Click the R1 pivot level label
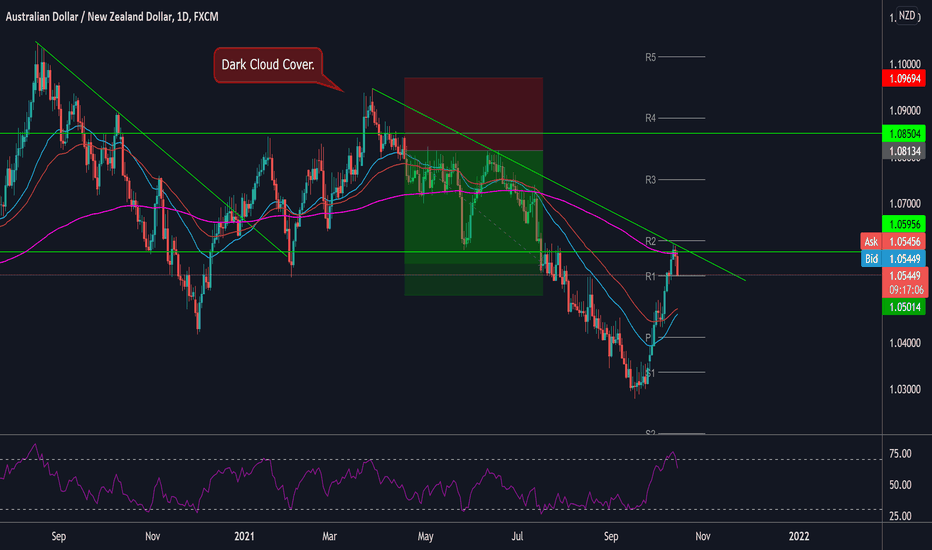This screenshot has height=550, width=932. click(651, 276)
